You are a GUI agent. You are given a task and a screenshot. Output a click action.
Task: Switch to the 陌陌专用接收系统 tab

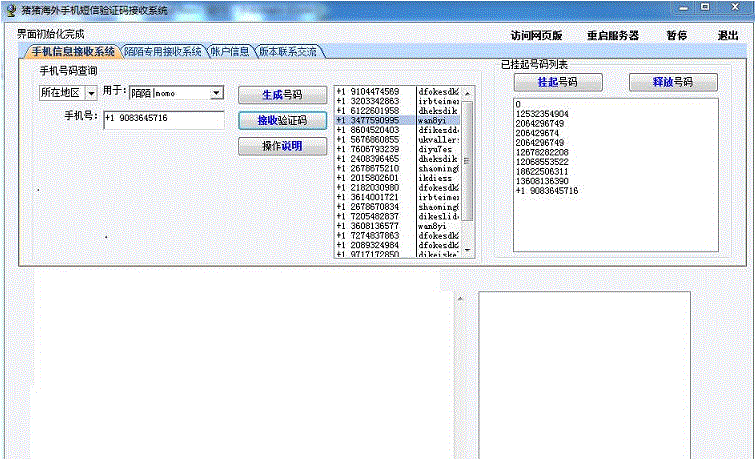click(x=162, y=51)
